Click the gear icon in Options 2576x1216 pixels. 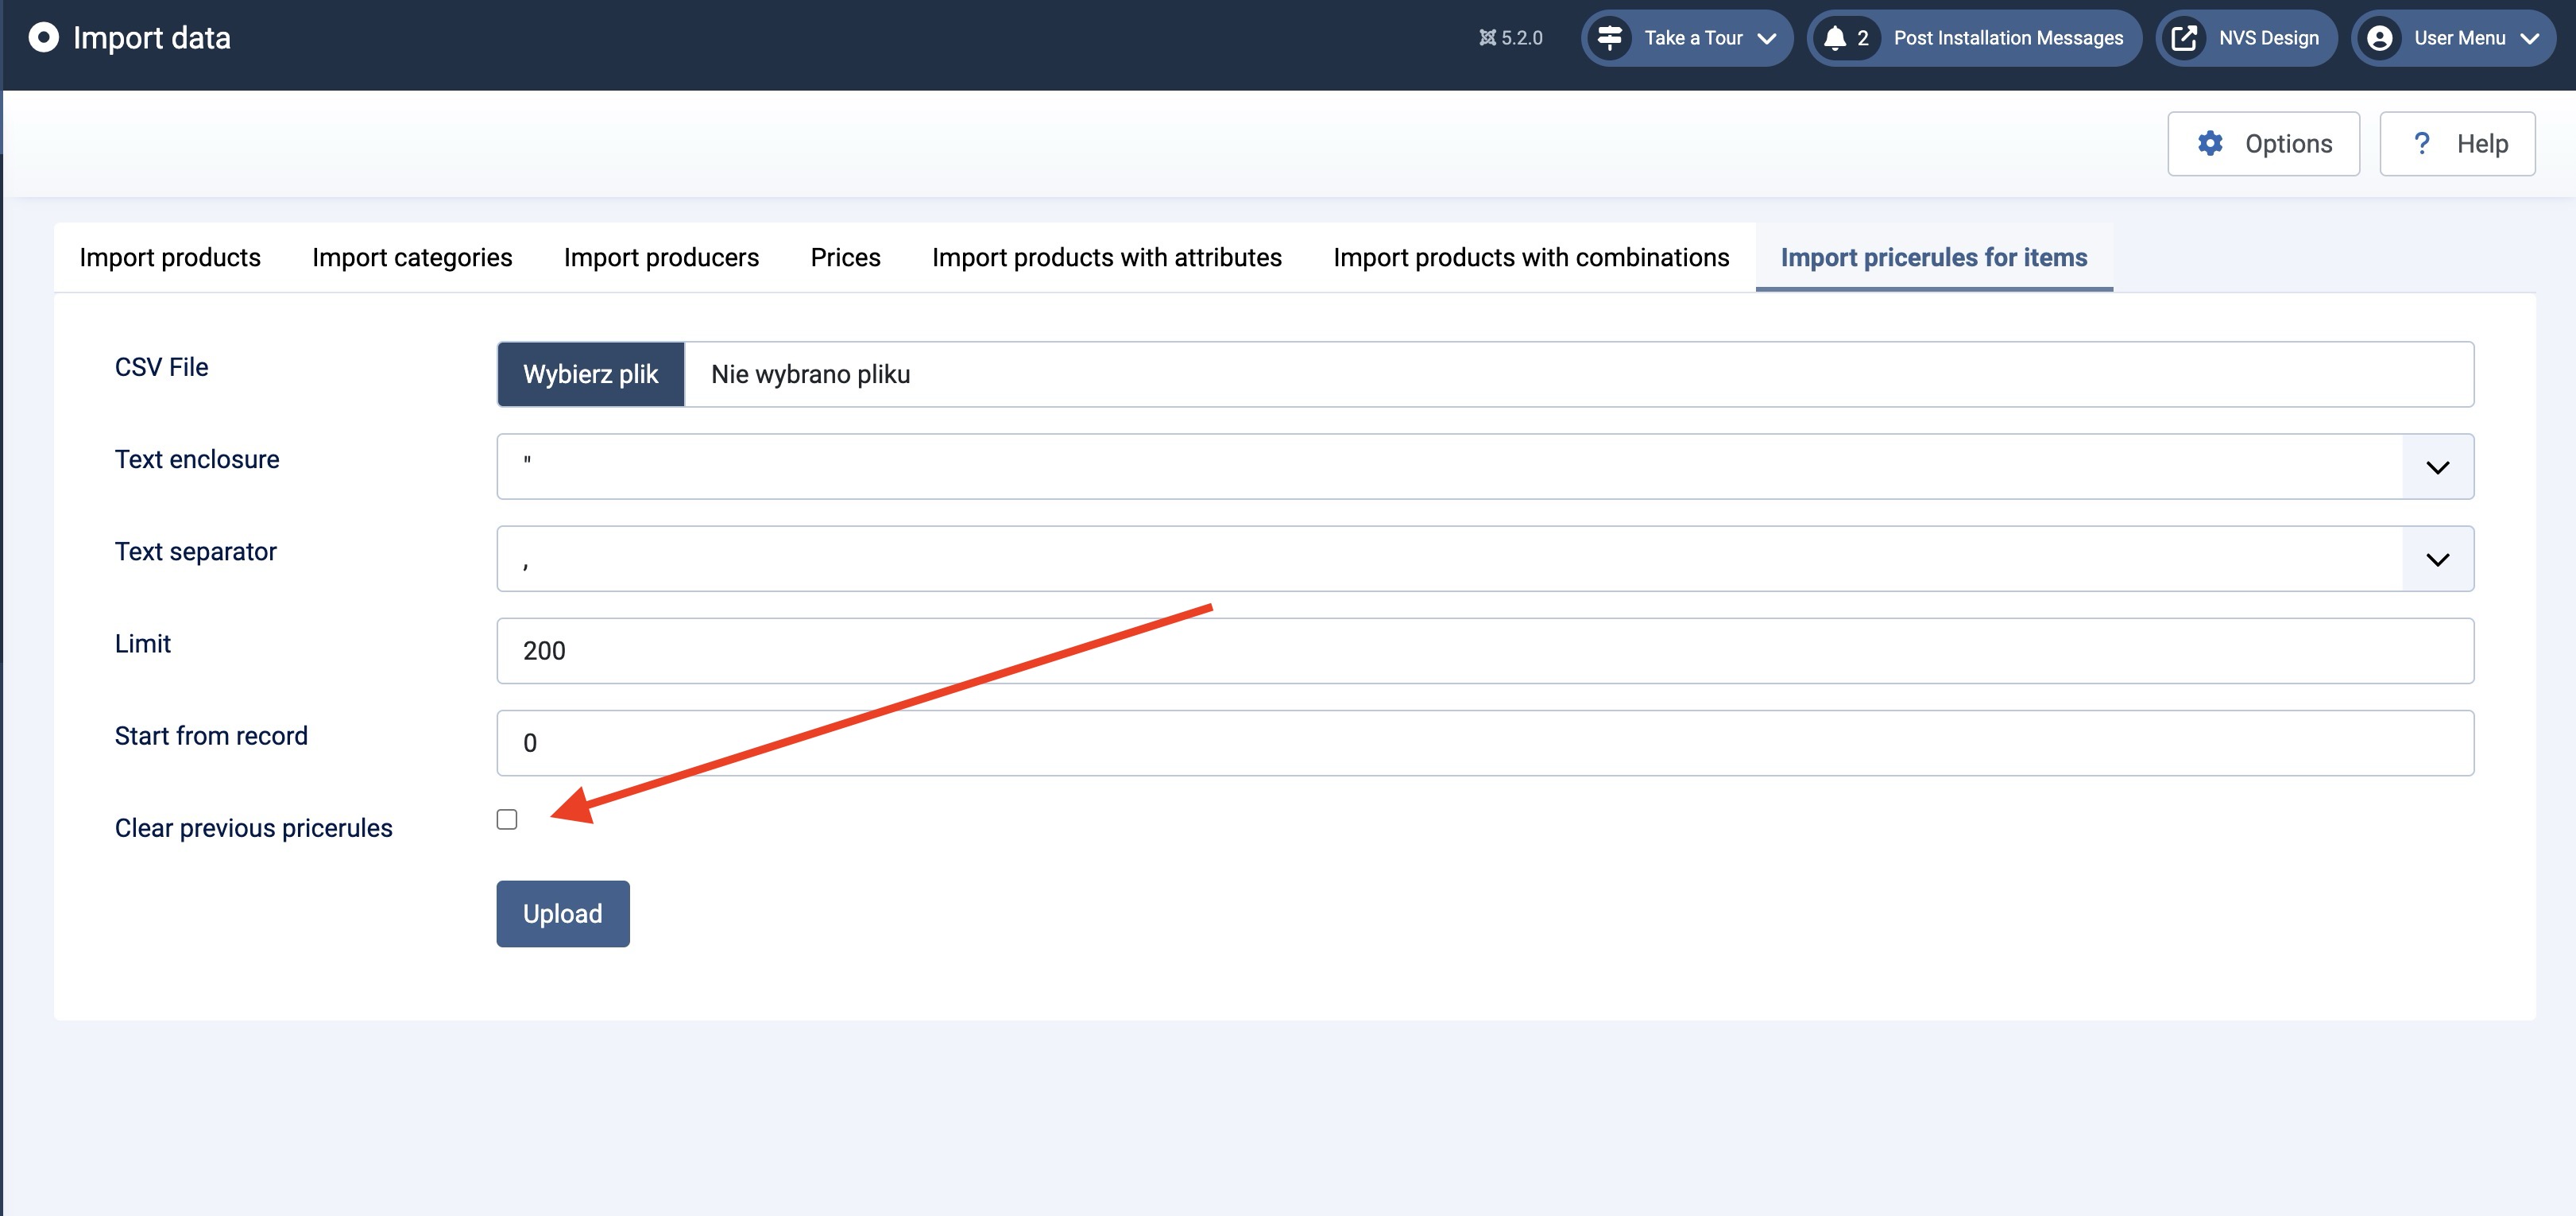click(2210, 143)
